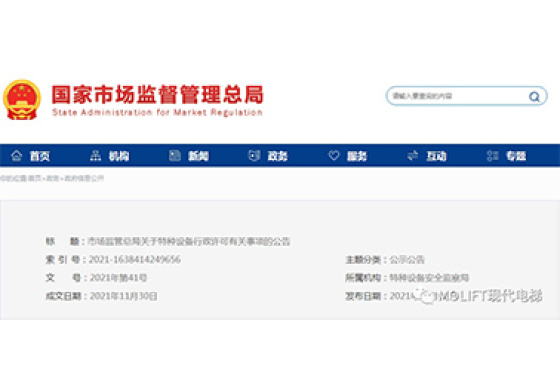Click the heart icon beside 服务
Screen dimensions: 560x369
point(334,156)
